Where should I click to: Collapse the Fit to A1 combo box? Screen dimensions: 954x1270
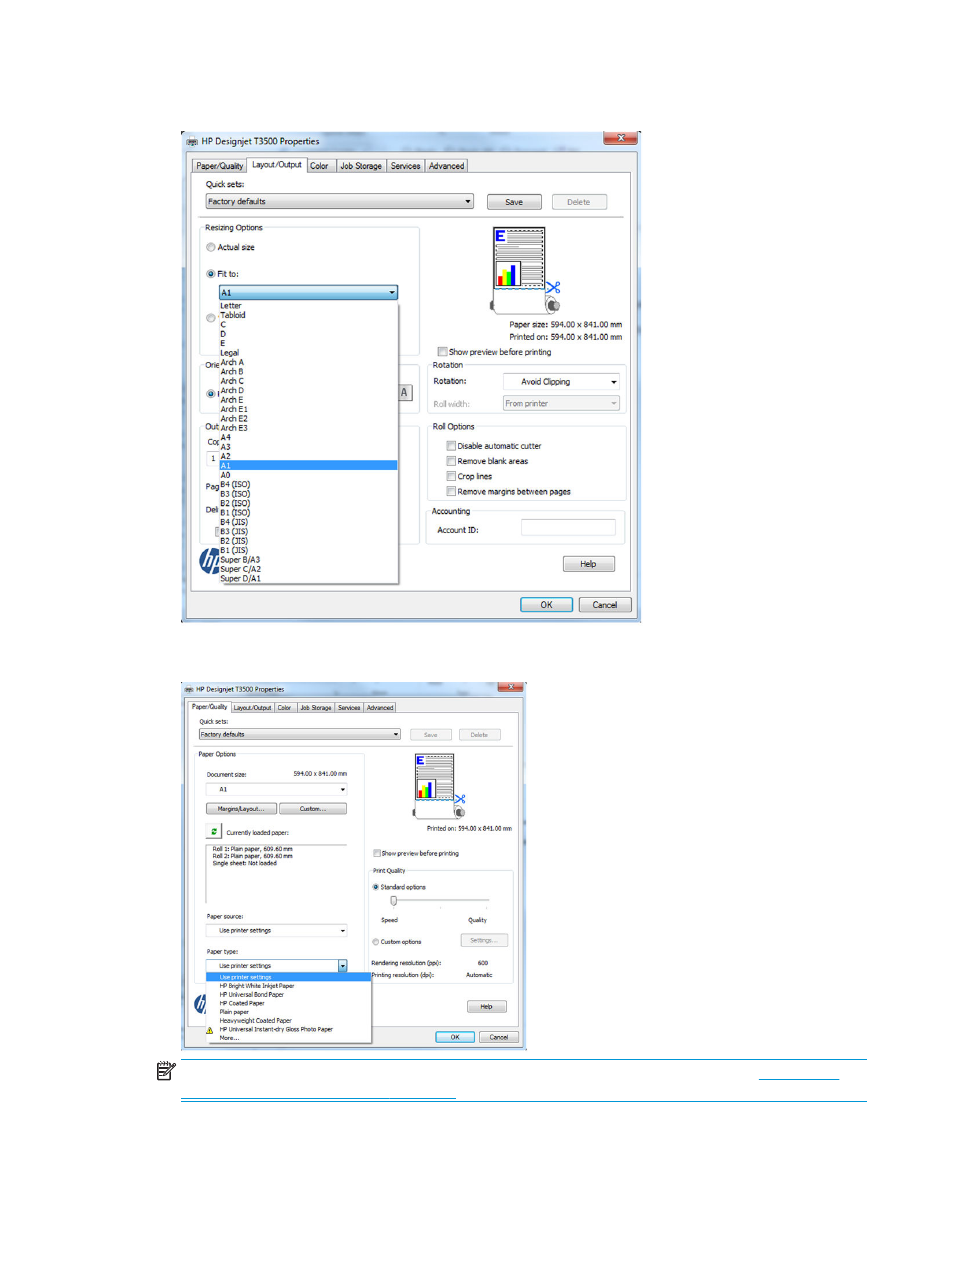308,293
